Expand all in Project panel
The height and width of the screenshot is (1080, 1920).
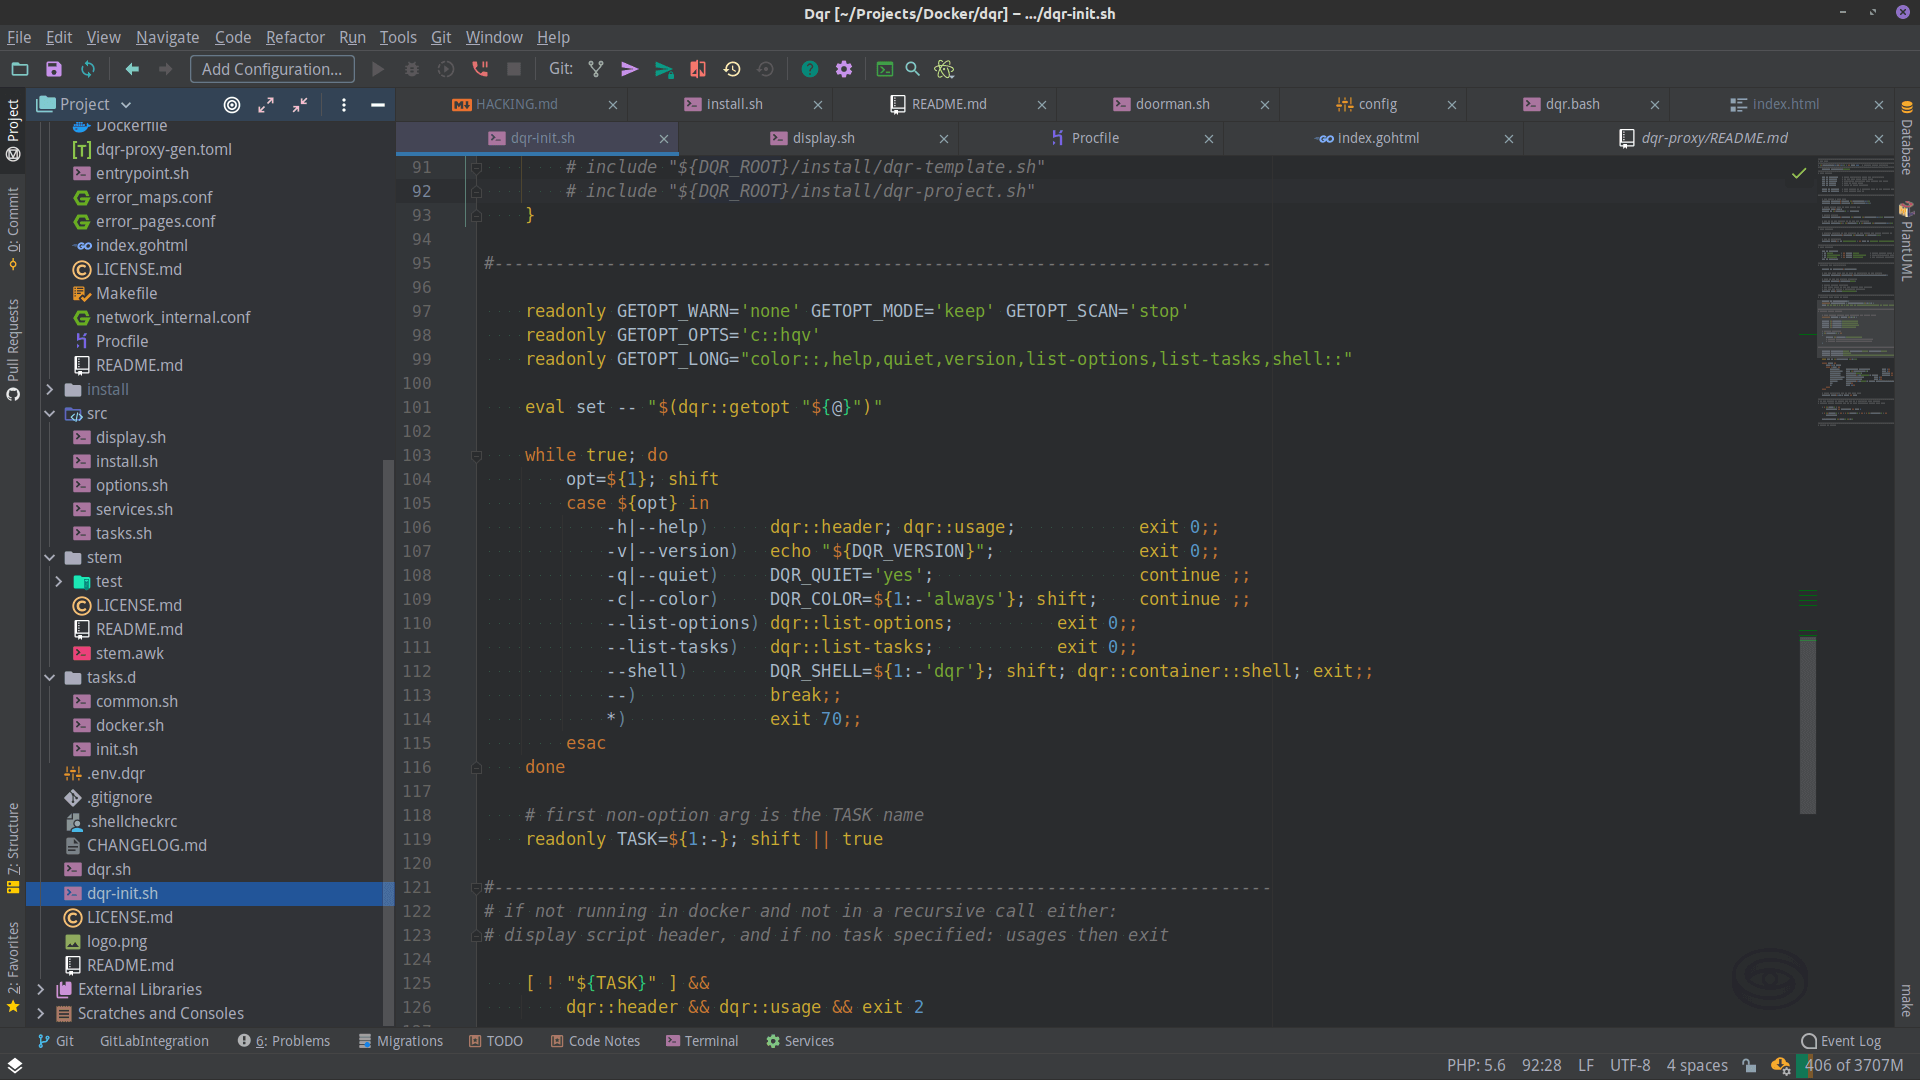point(266,104)
